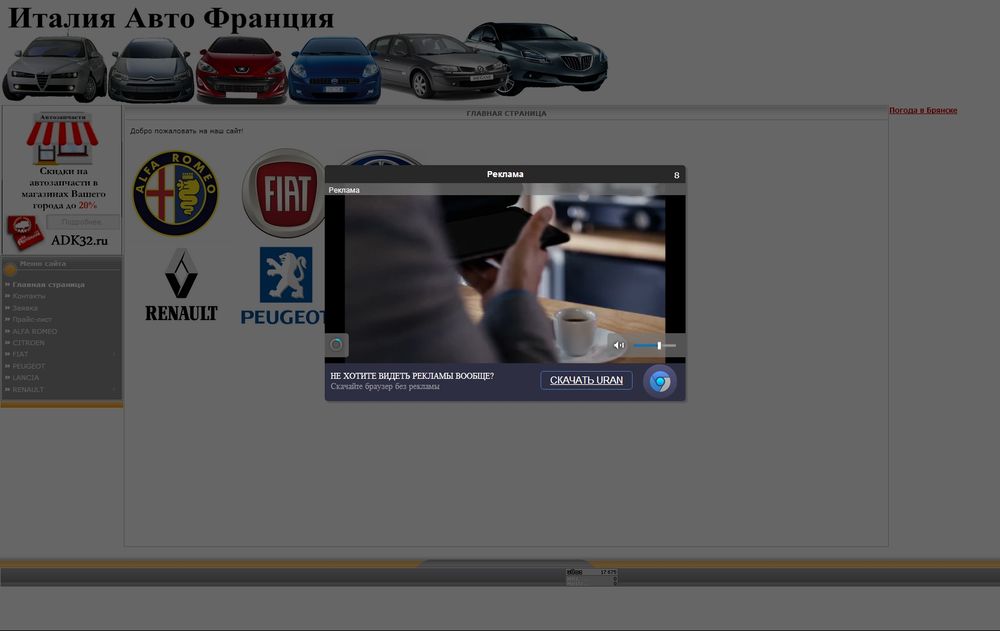Click the Добро пожаловать welcome text
1000x631 pixels.
point(186,131)
